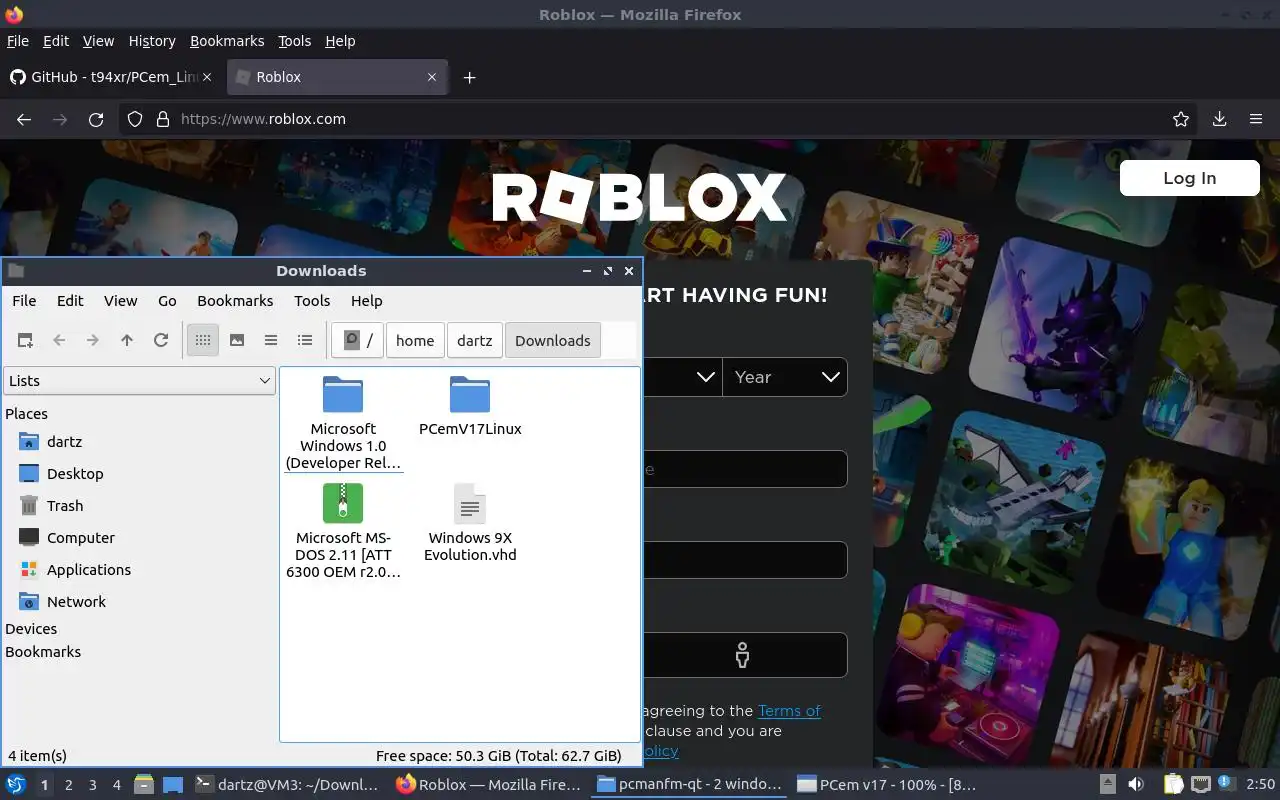The height and width of the screenshot is (800, 1280).
Task: Reload the Roblox page
Action: tap(96, 119)
